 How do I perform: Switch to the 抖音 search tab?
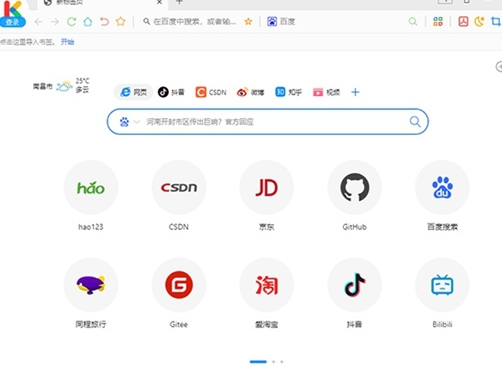[171, 92]
